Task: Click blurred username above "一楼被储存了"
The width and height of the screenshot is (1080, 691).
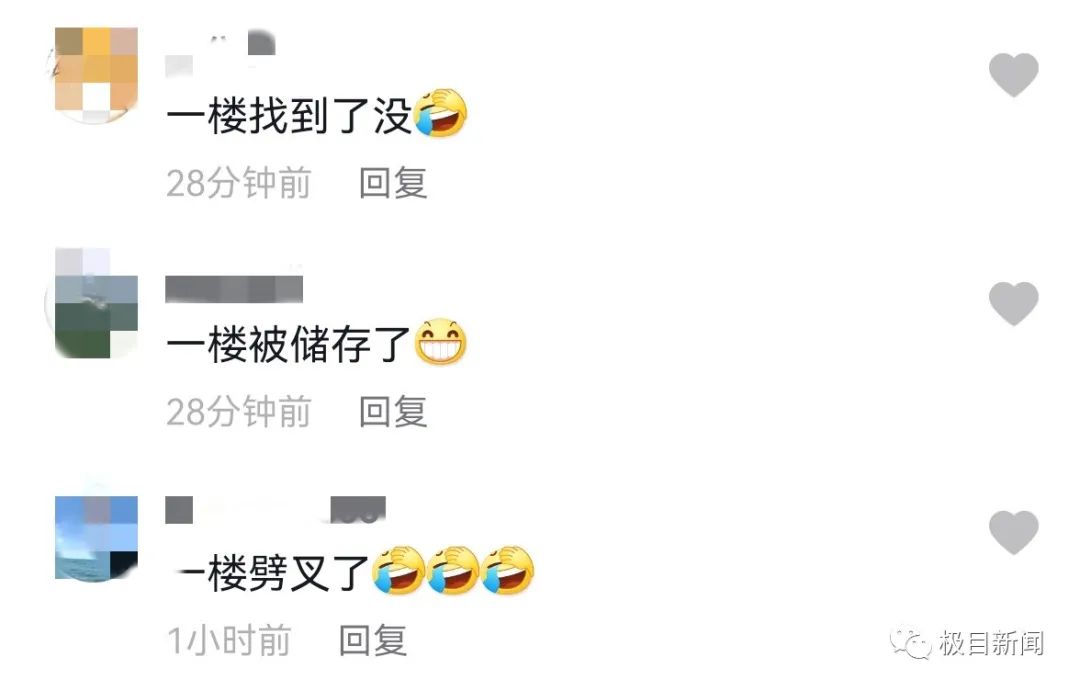Action: 234,289
